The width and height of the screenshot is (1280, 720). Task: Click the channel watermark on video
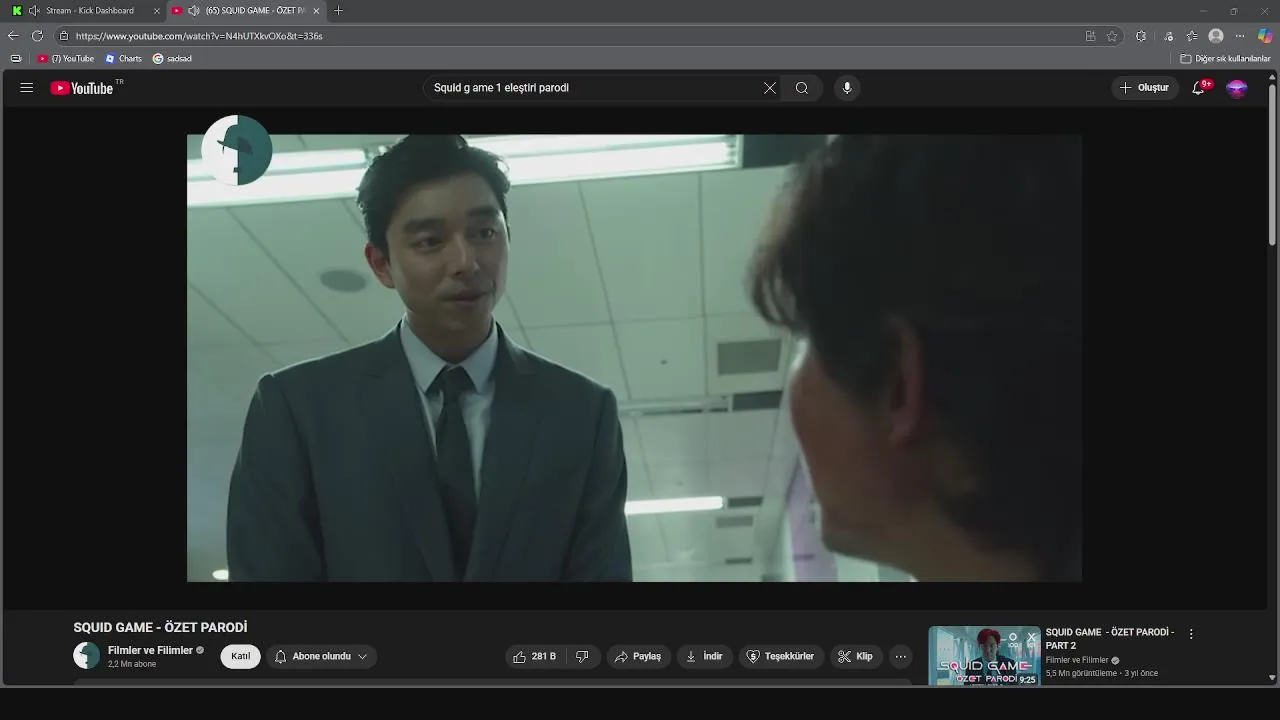[x=237, y=150]
